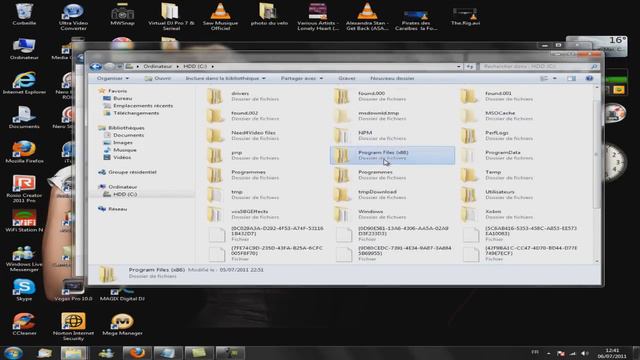640x360 pixels.
Task: Open Firefox from the taskbar
Action: coord(137,353)
